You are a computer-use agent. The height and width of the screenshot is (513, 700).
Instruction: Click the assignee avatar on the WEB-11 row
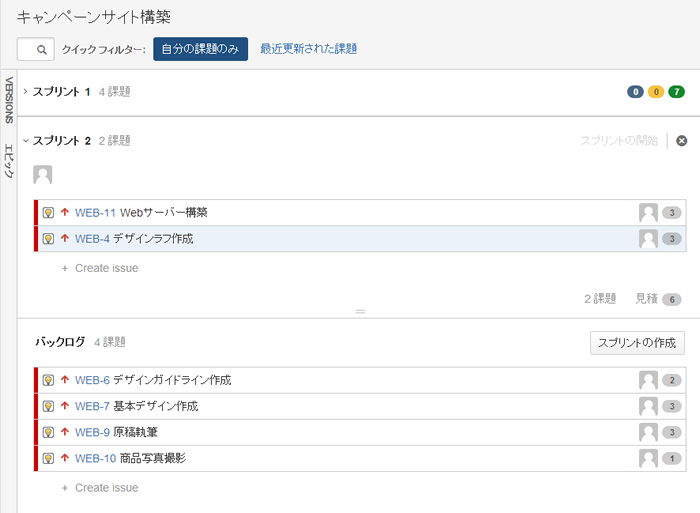click(x=648, y=212)
